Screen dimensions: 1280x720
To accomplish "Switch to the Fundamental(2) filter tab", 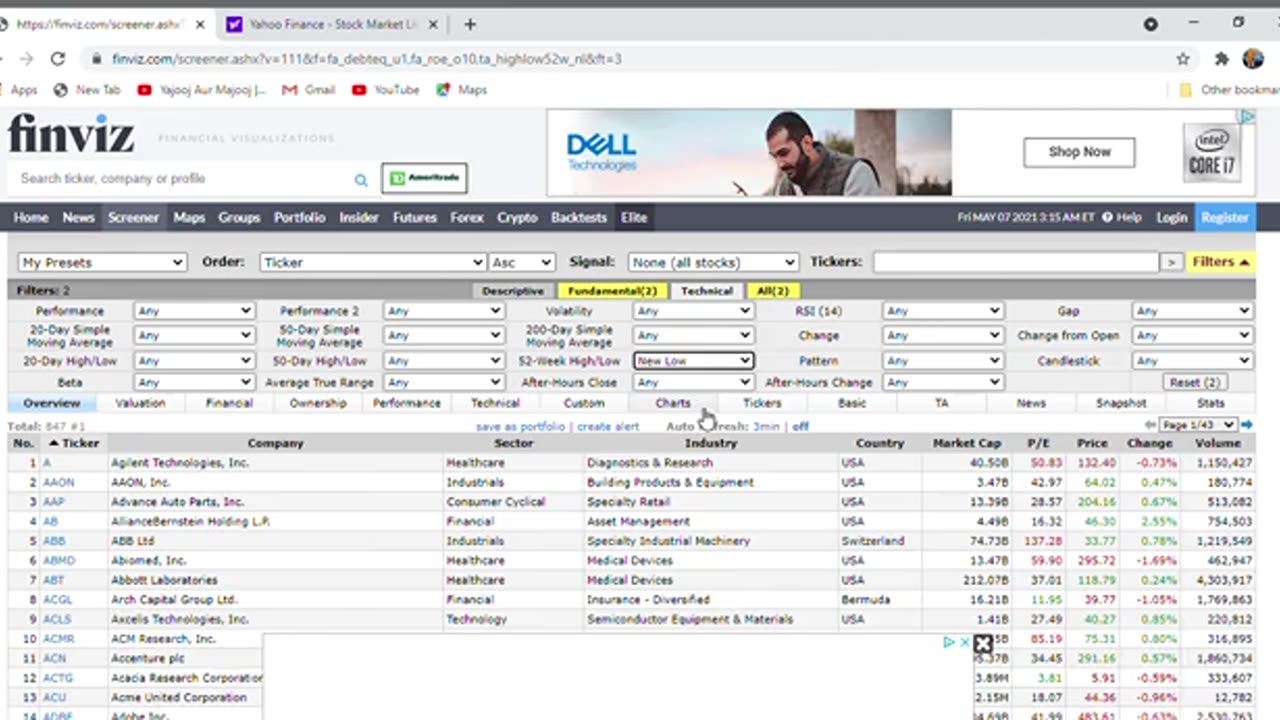I will [x=612, y=291].
